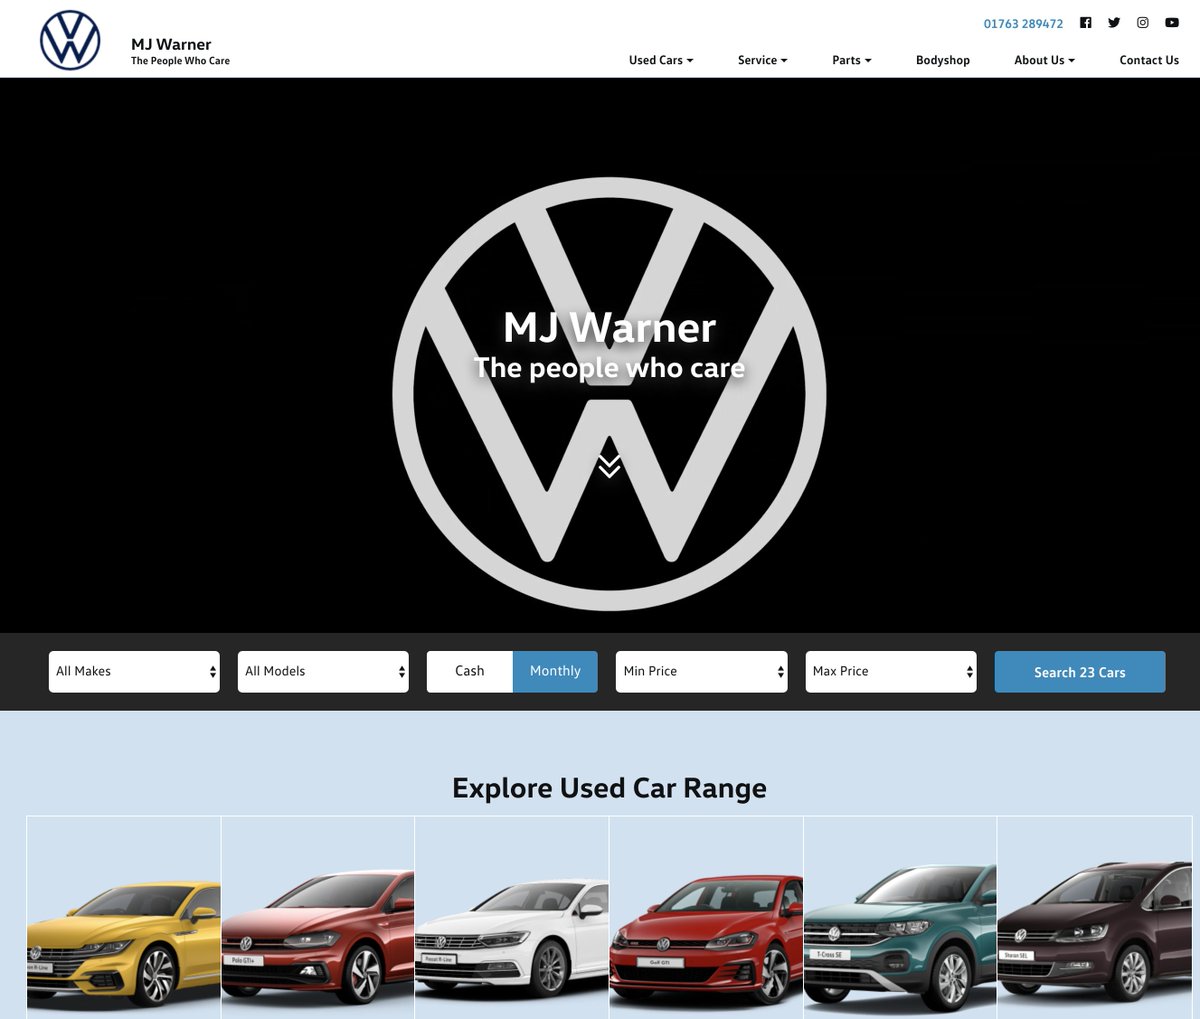Open the Min Price dropdown

[x=701, y=671]
